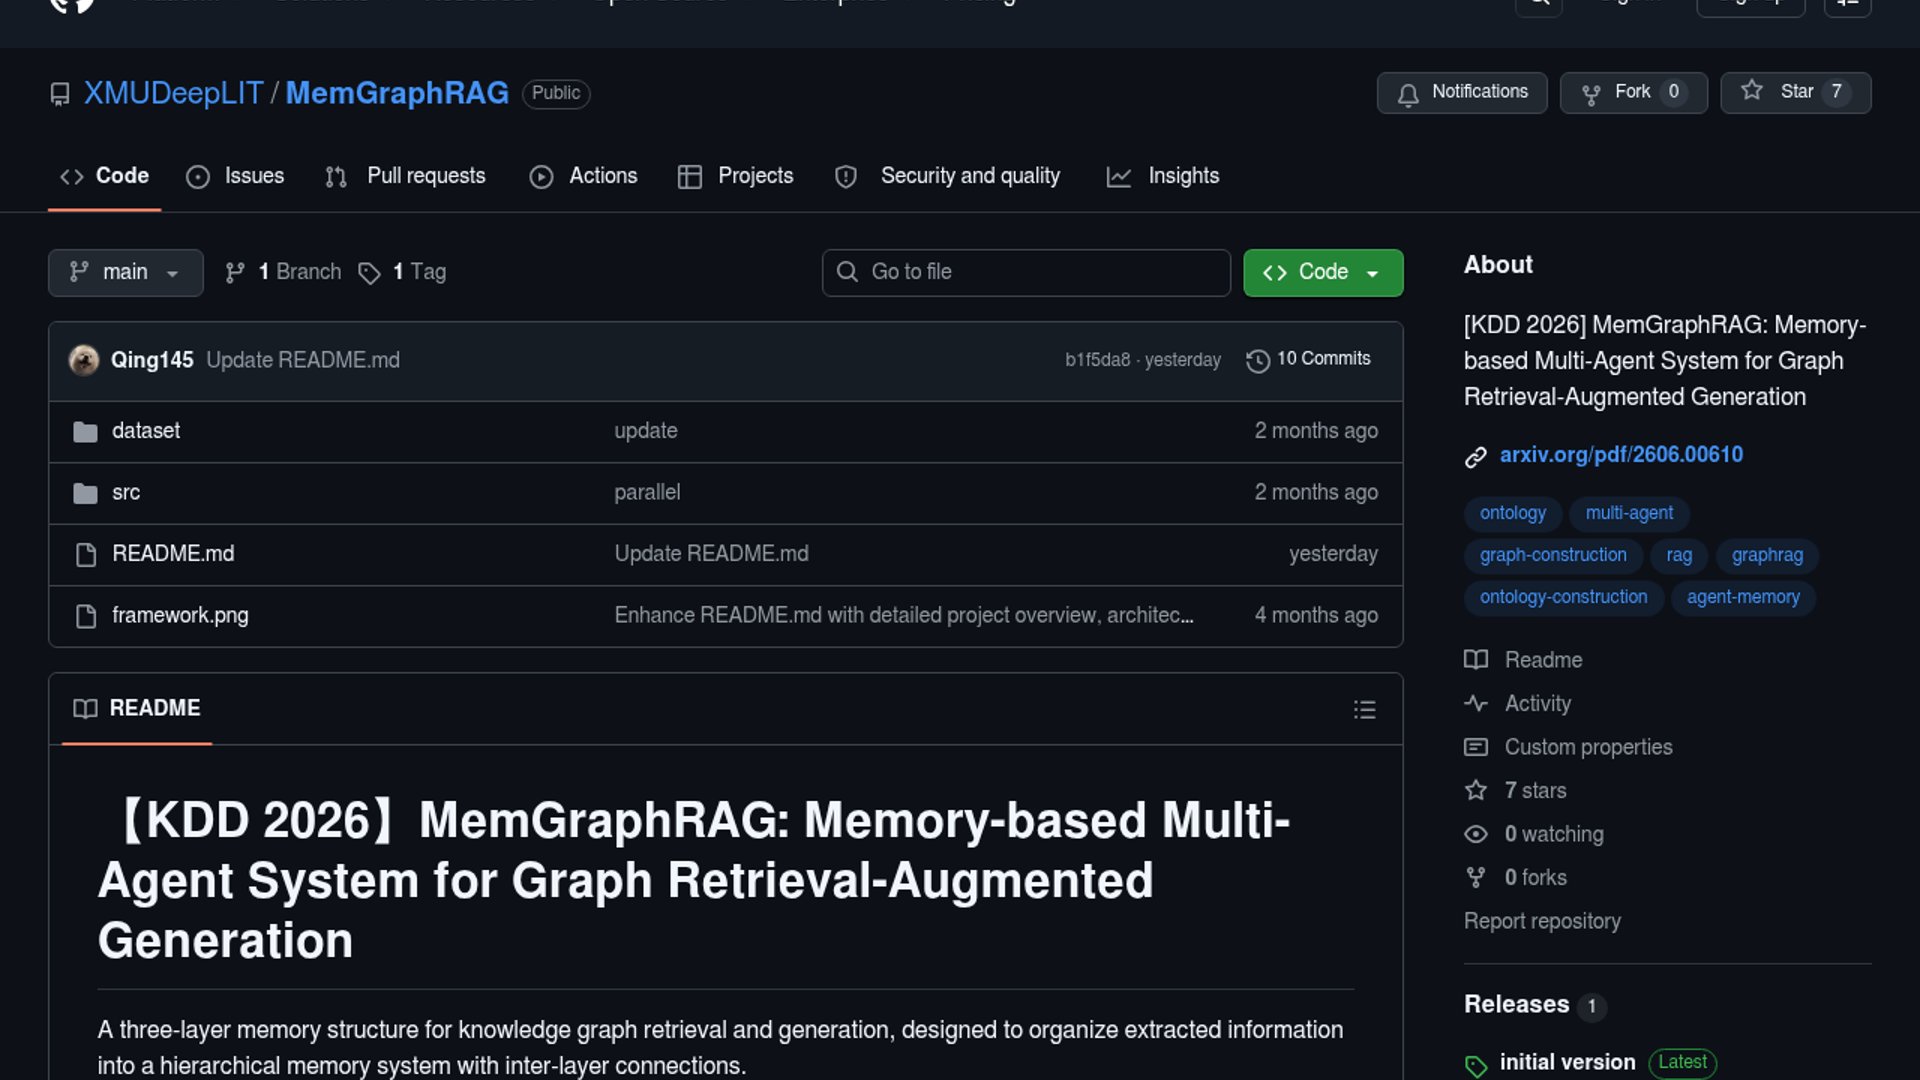Click the ontology topic tag
Viewport: 1920px width, 1080px height.
1513,513
